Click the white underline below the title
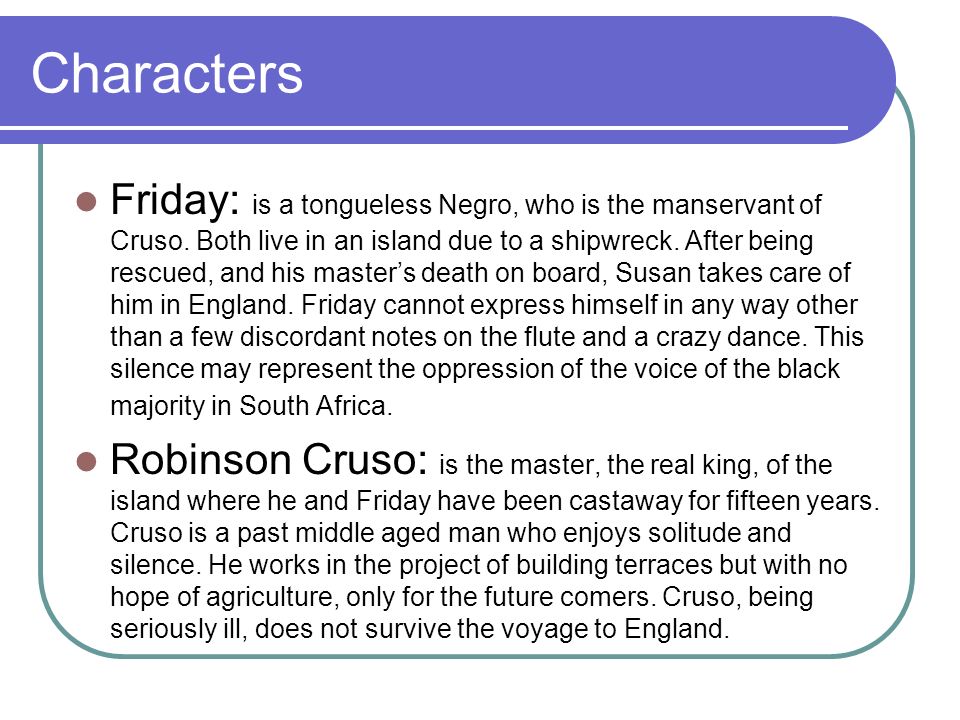The width and height of the screenshot is (960, 720). coord(424,128)
